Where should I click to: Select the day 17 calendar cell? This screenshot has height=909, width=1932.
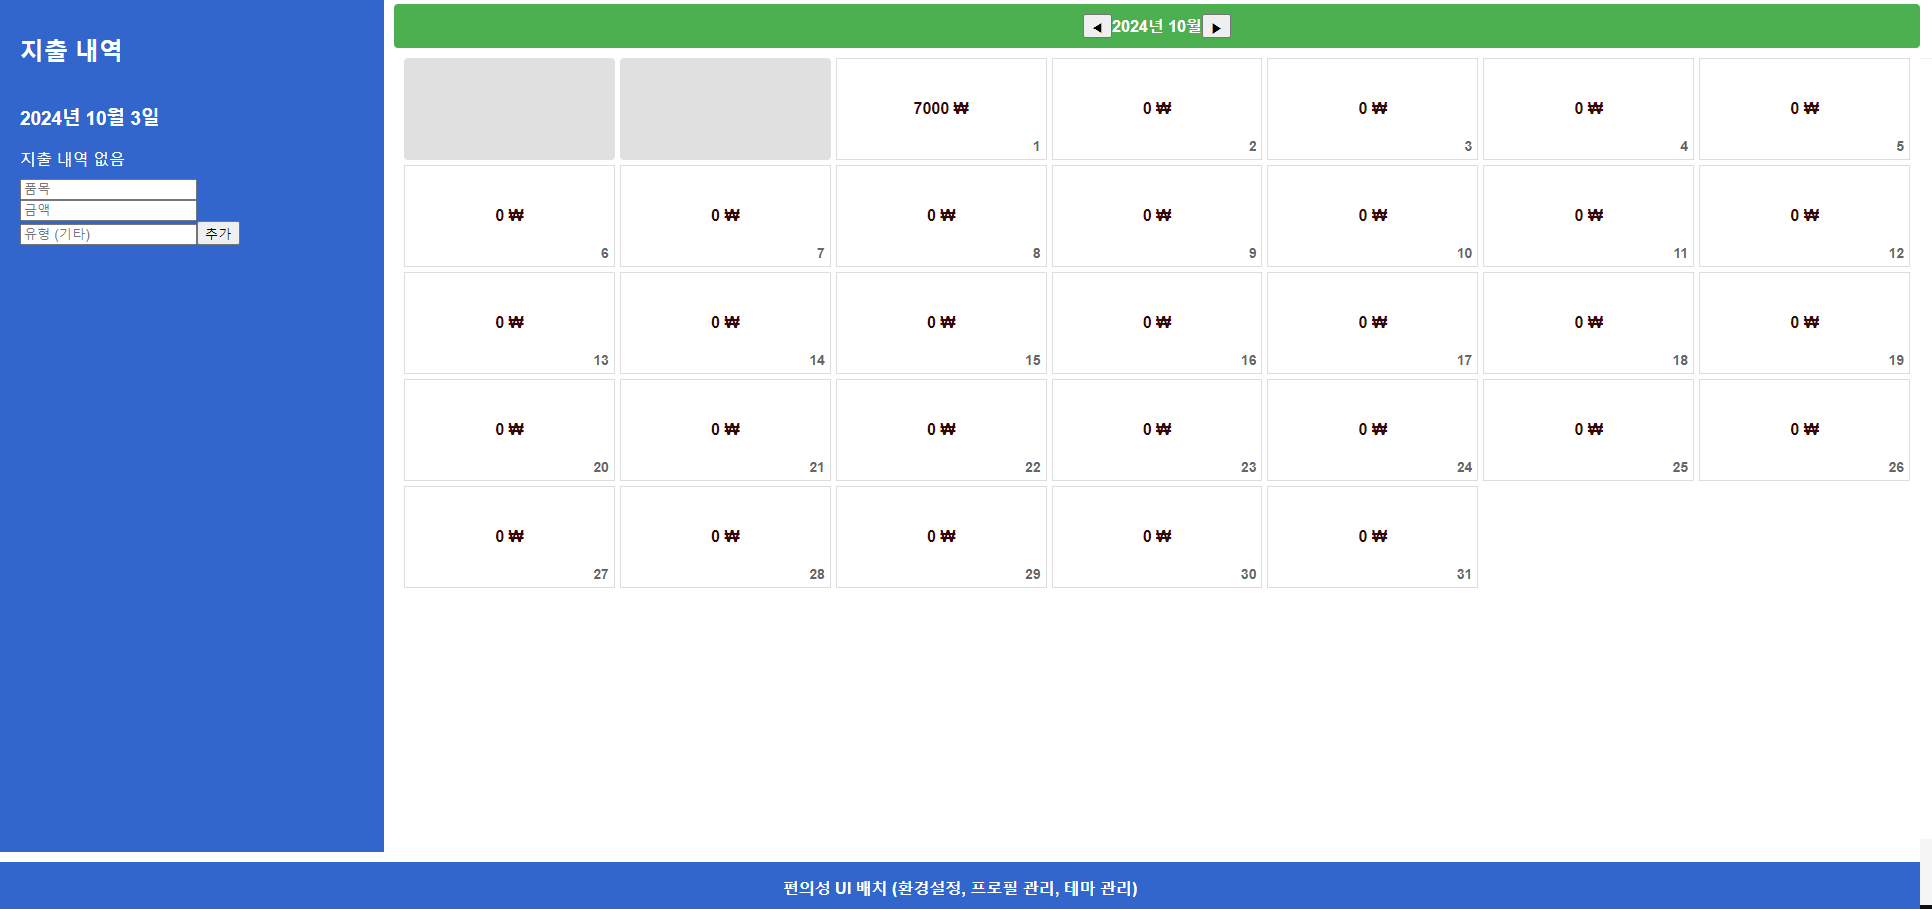pyautogui.click(x=1372, y=323)
